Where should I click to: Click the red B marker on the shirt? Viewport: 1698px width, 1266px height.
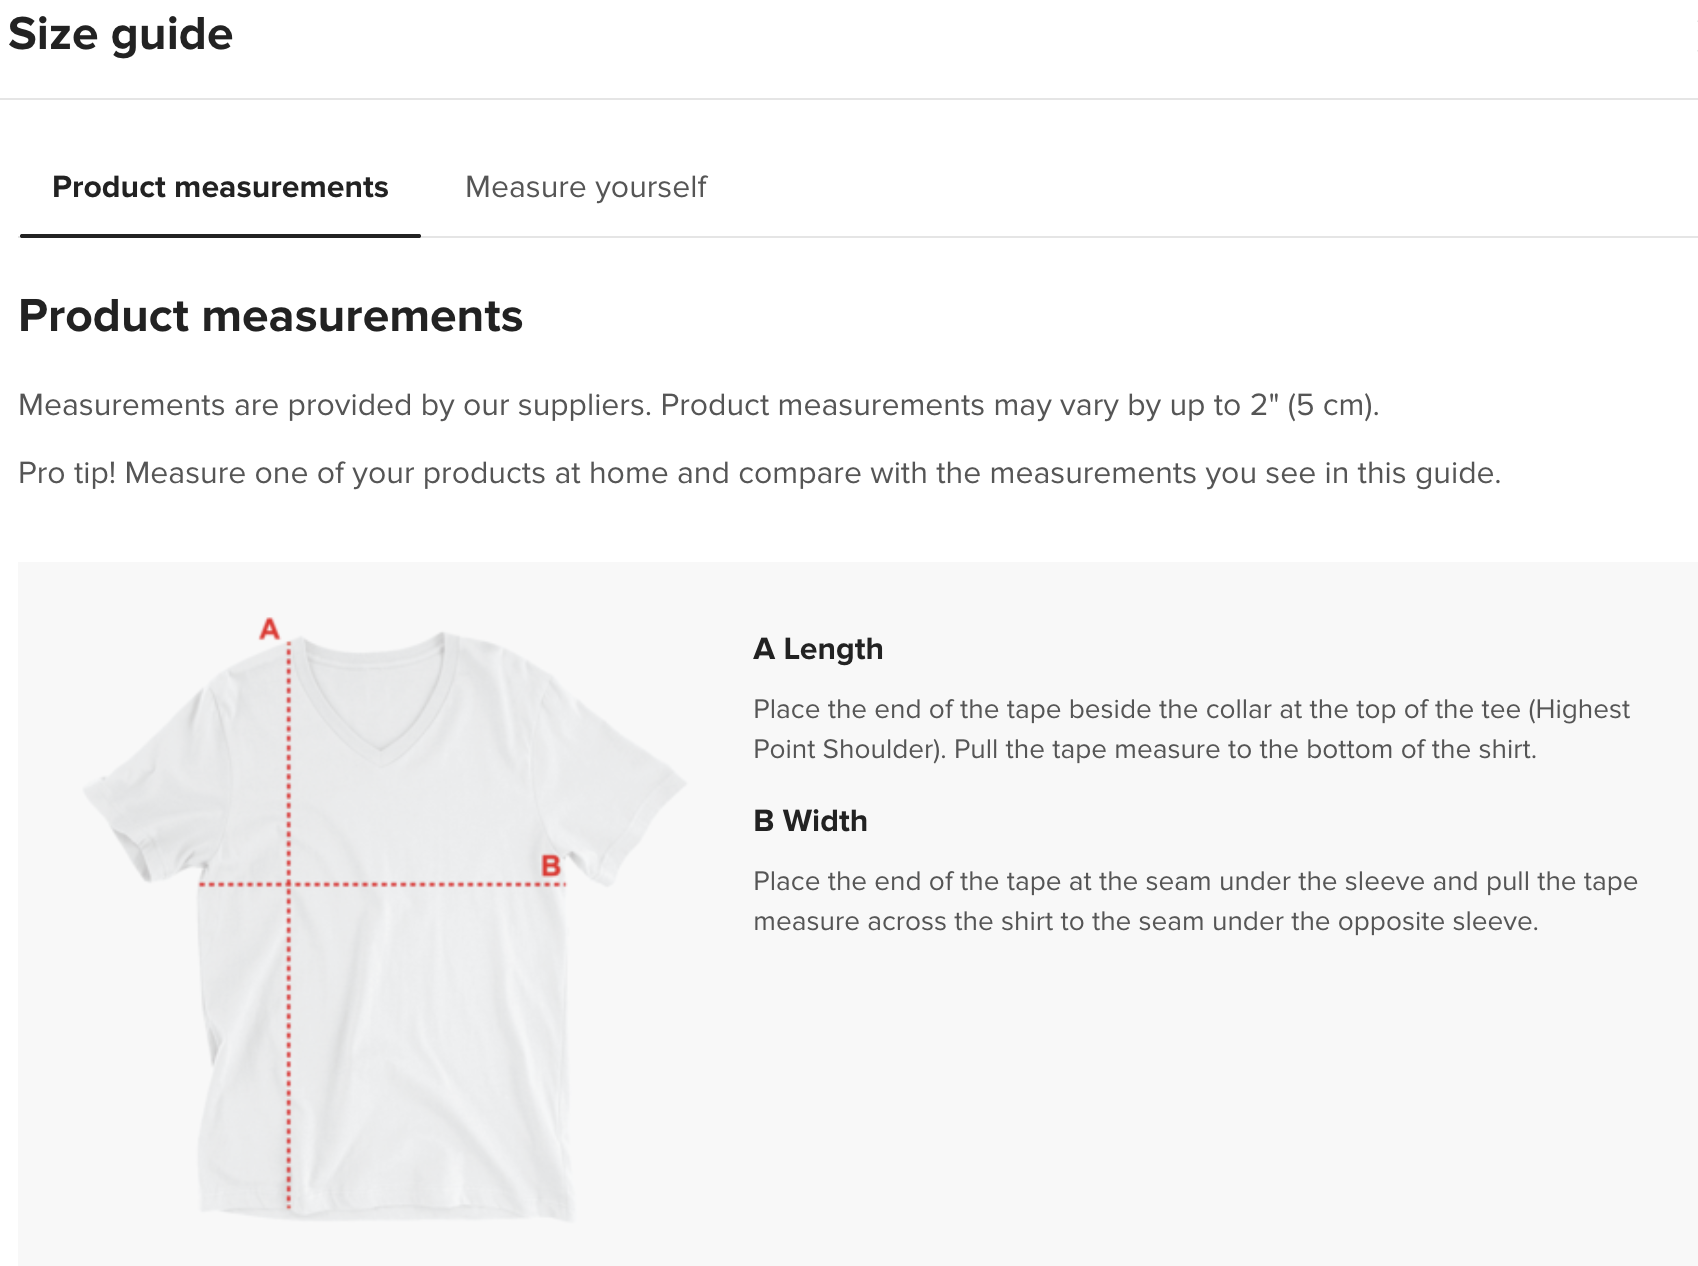[550, 866]
